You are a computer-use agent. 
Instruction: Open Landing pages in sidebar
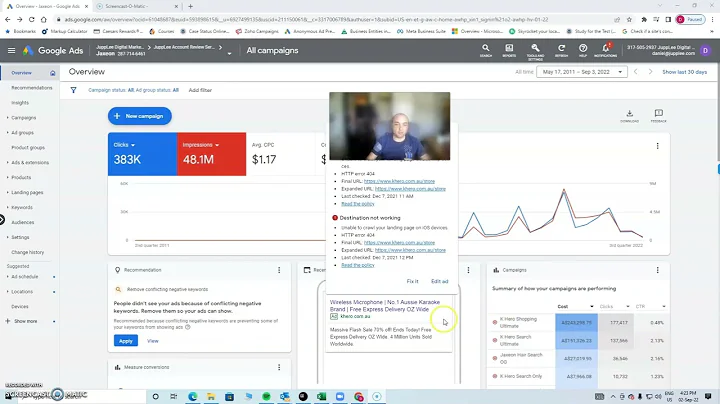coord(27,193)
